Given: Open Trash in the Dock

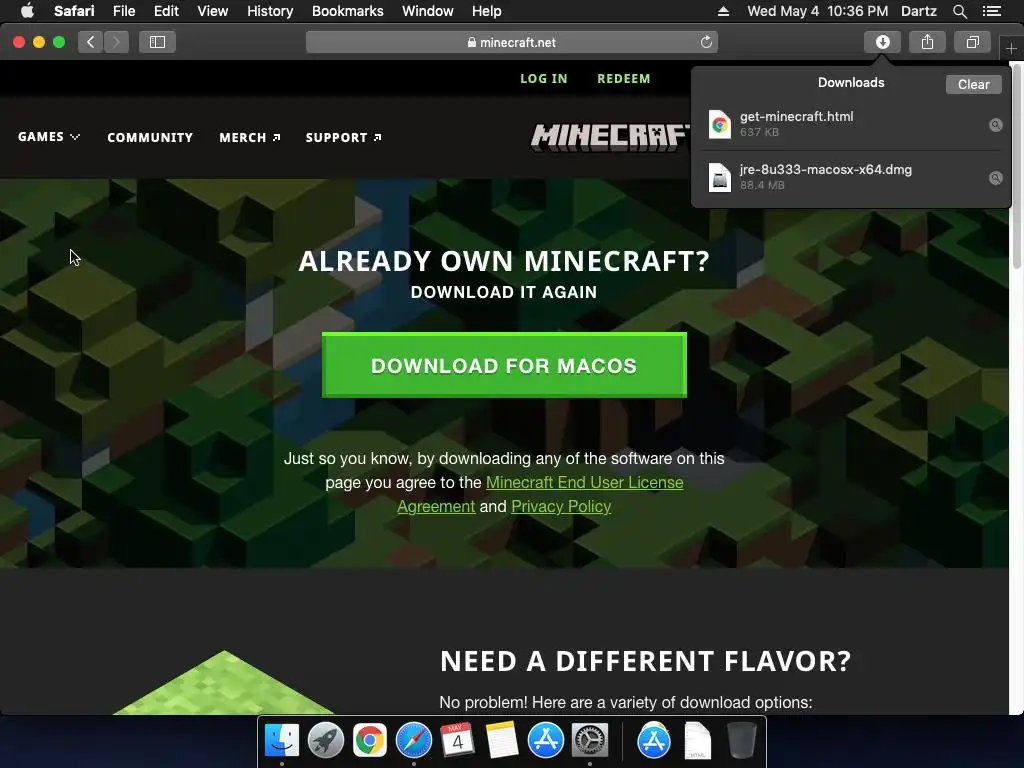Looking at the screenshot, I should click(742, 740).
